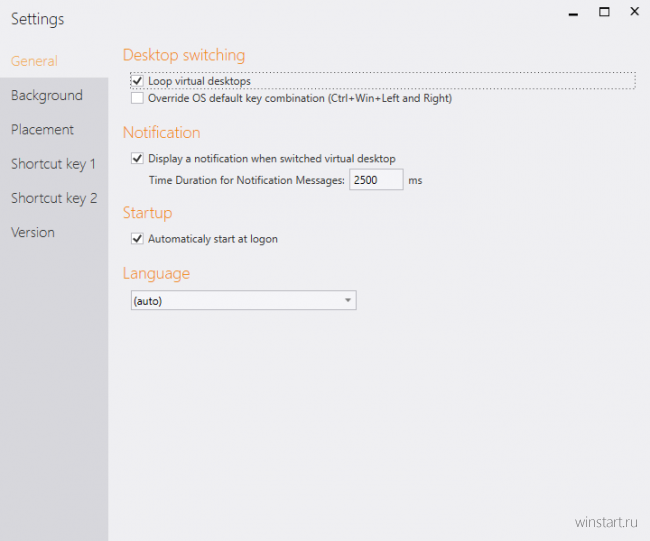This screenshot has height=541, width=650.
Task: Disable notification when switched virtual desktop
Action: click(138, 159)
